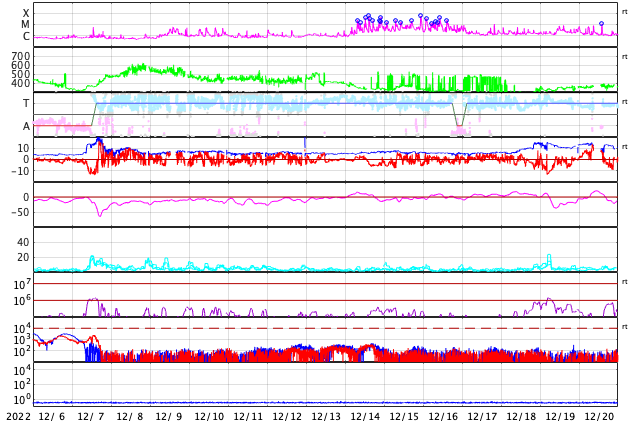The width and height of the screenshot is (634, 424).
Task: Pick the 12/19 date label
Action: [559, 416]
